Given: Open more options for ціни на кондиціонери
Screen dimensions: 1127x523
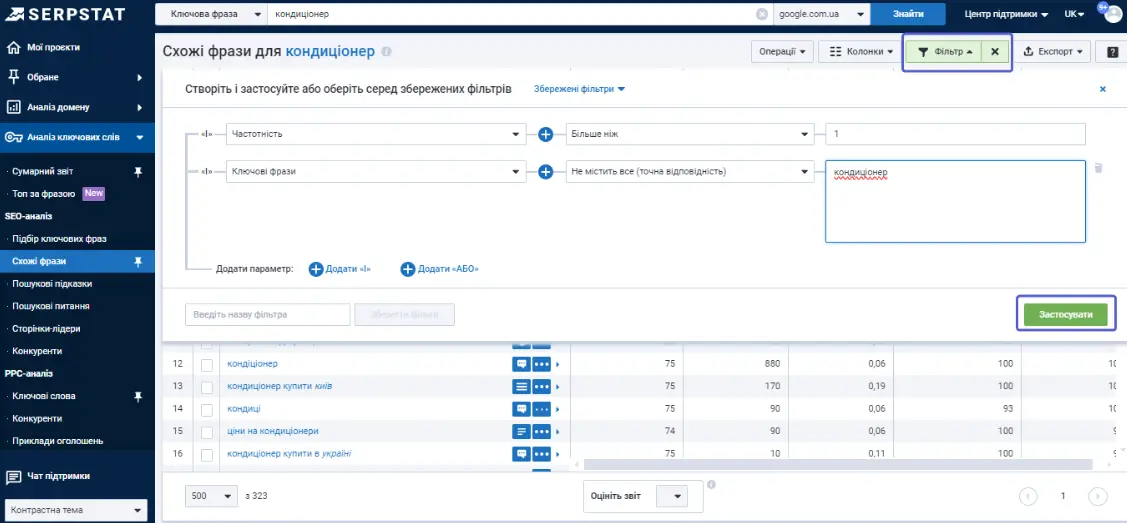Looking at the screenshot, I should click(541, 432).
